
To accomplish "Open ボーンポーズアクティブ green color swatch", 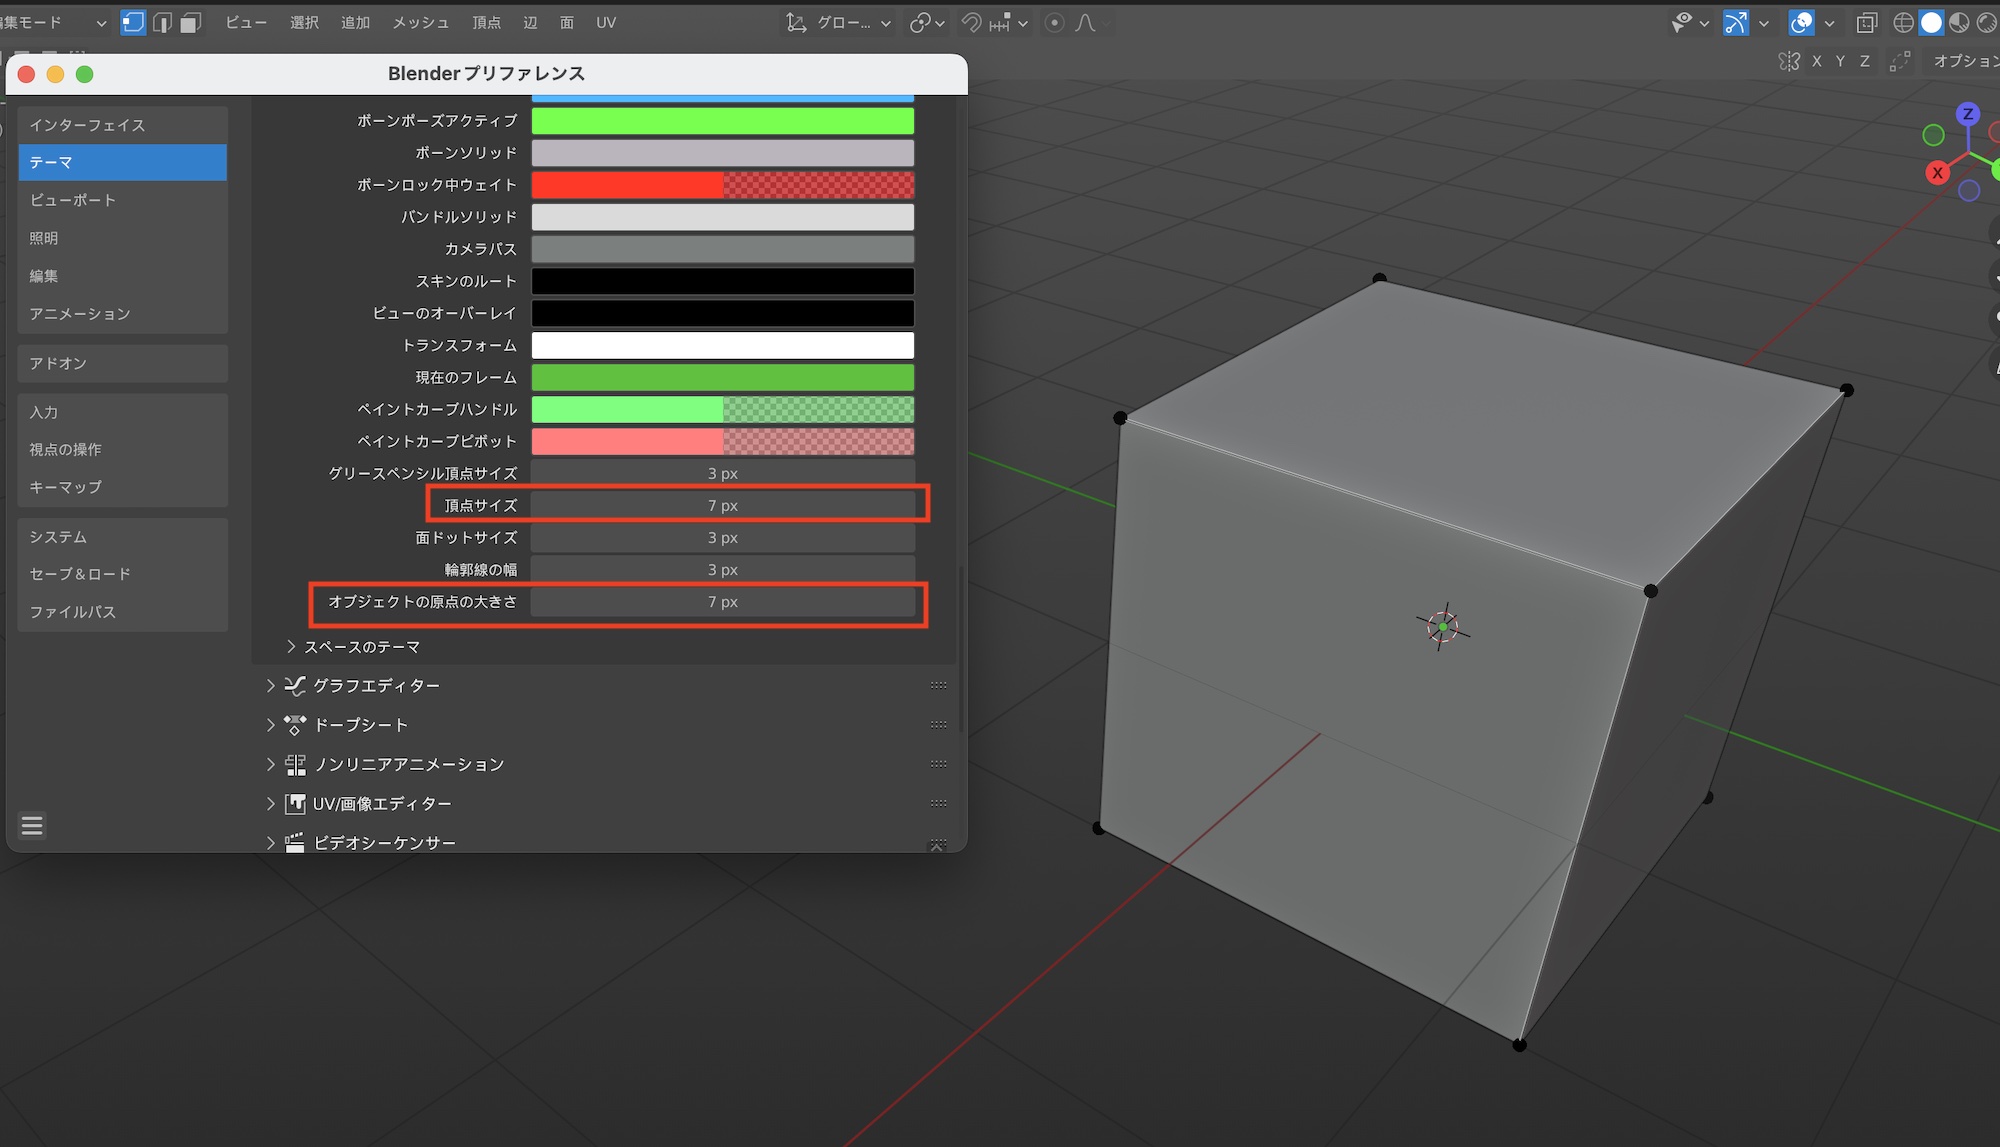I will tap(722, 121).
